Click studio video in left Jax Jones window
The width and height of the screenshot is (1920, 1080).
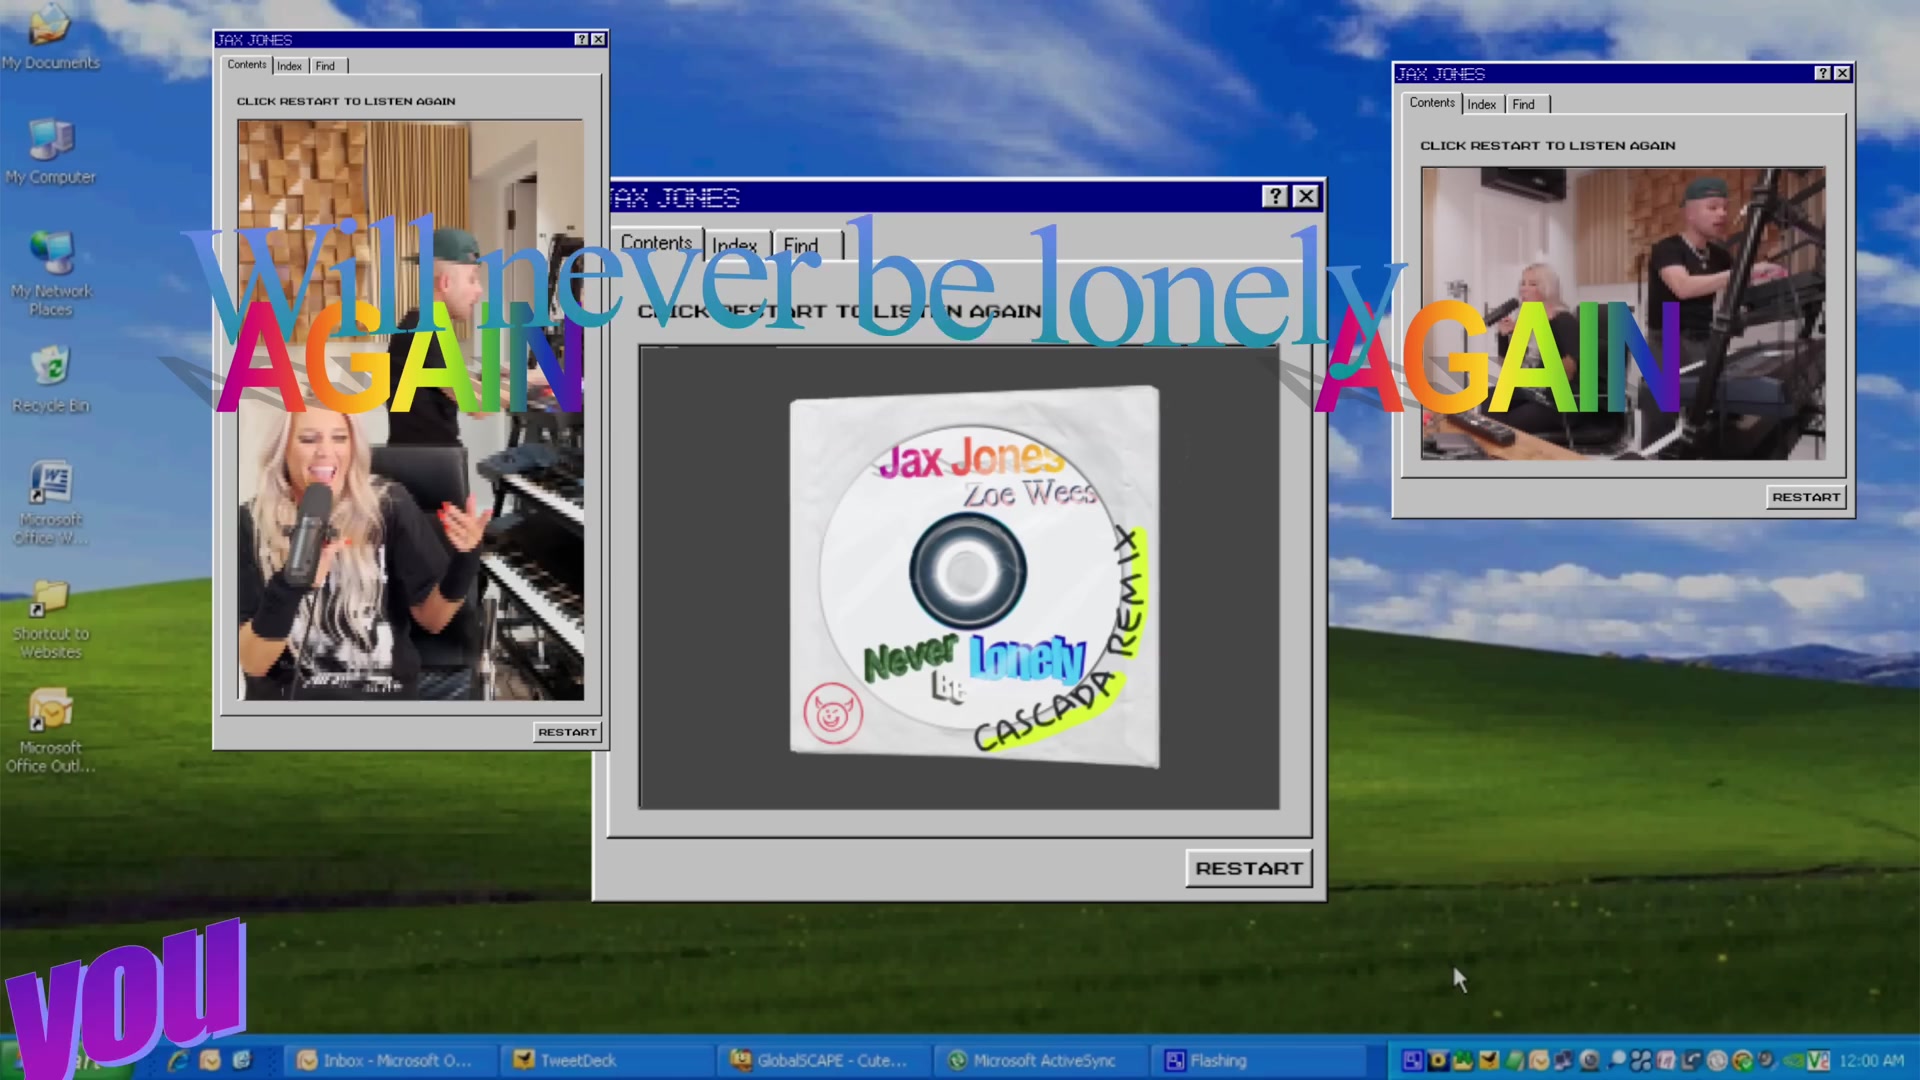coord(410,410)
